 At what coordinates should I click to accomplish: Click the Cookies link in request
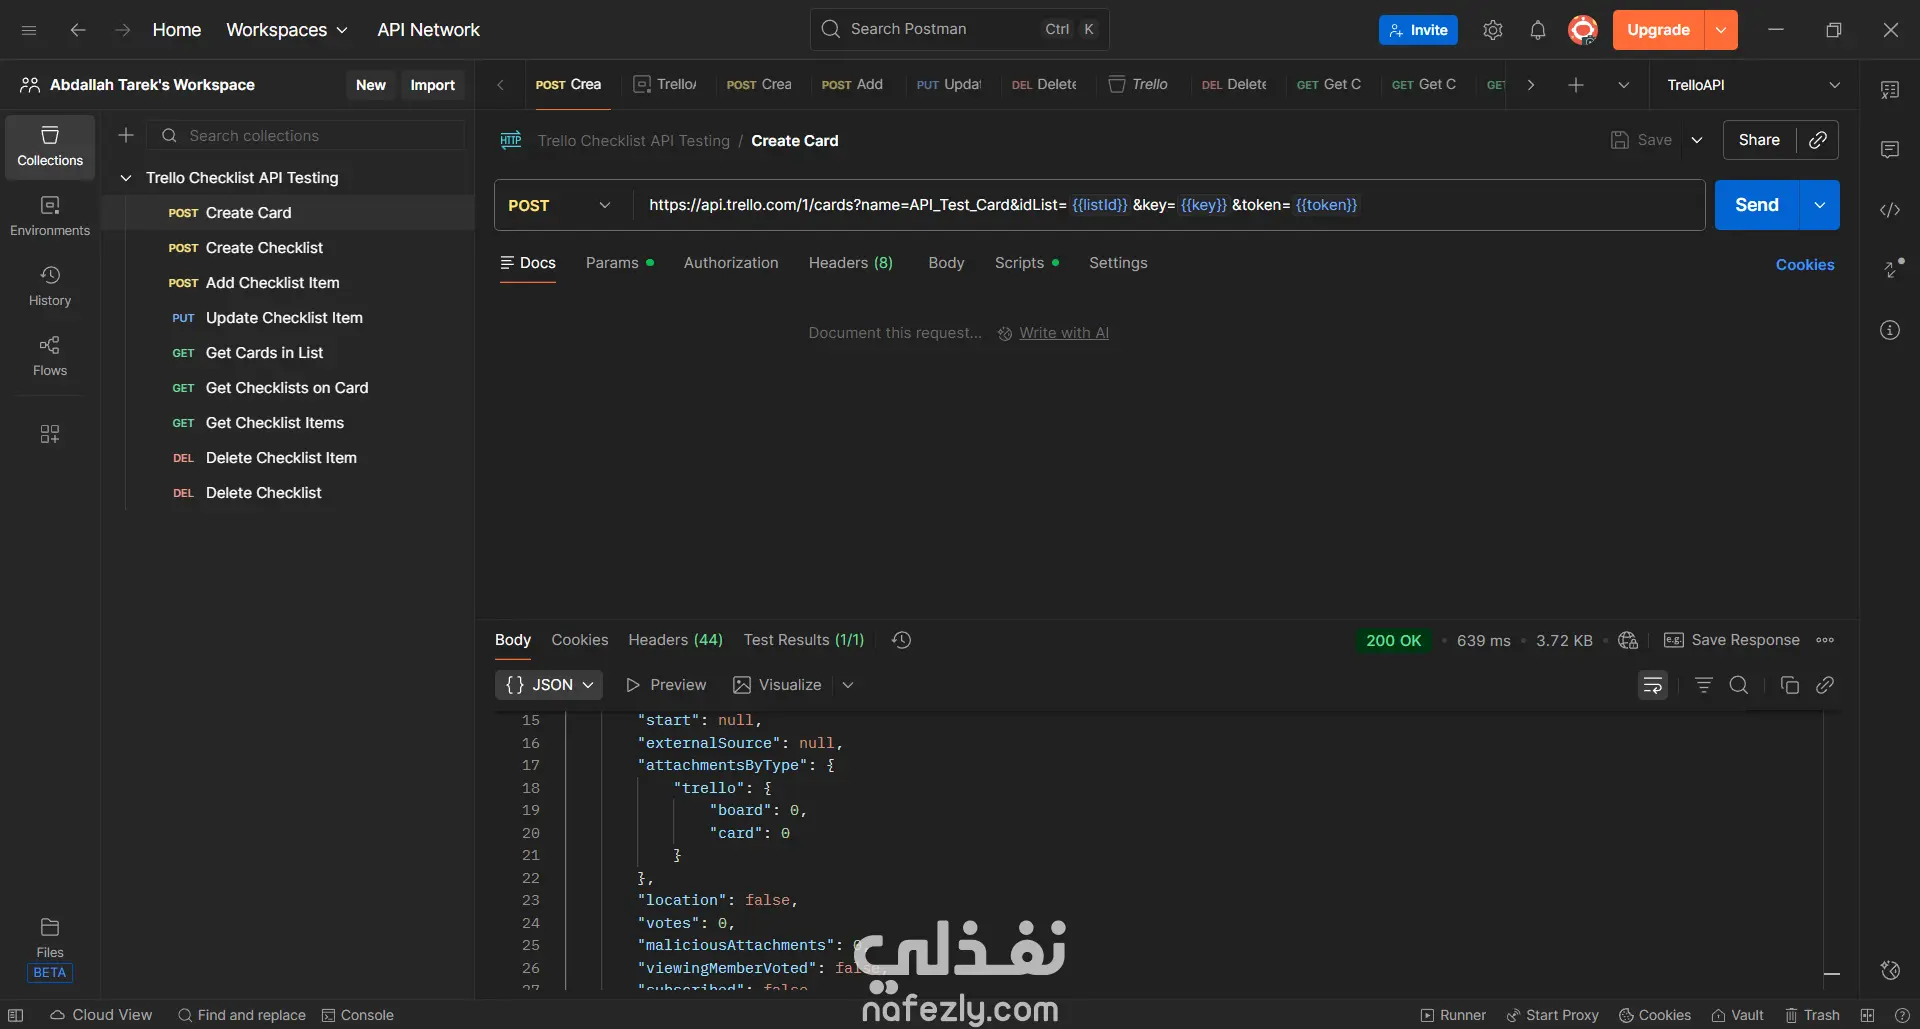tap(1805, 265)
